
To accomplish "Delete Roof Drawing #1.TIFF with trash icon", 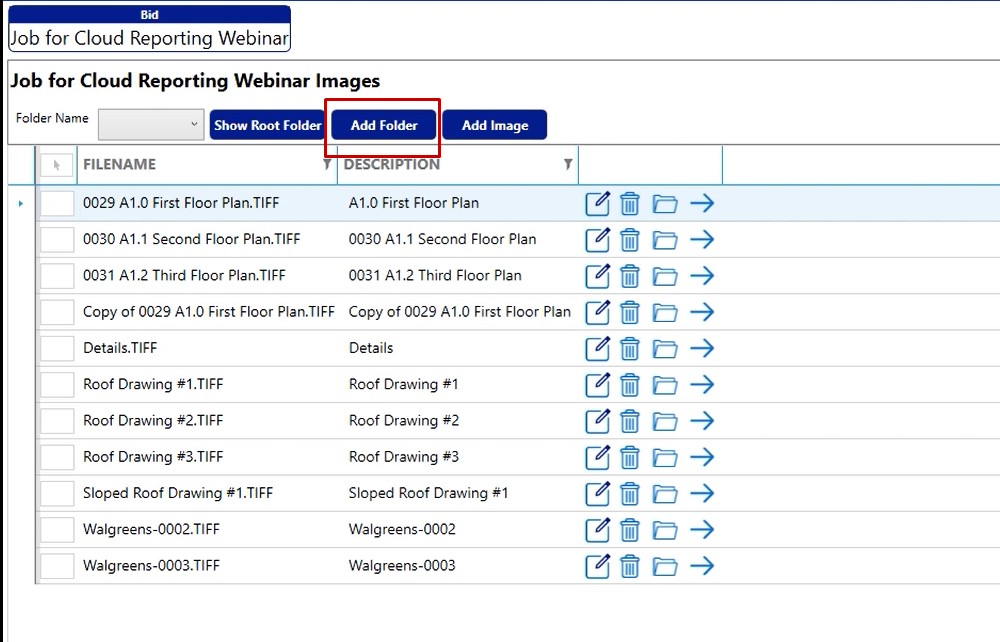I will [630, 385].
